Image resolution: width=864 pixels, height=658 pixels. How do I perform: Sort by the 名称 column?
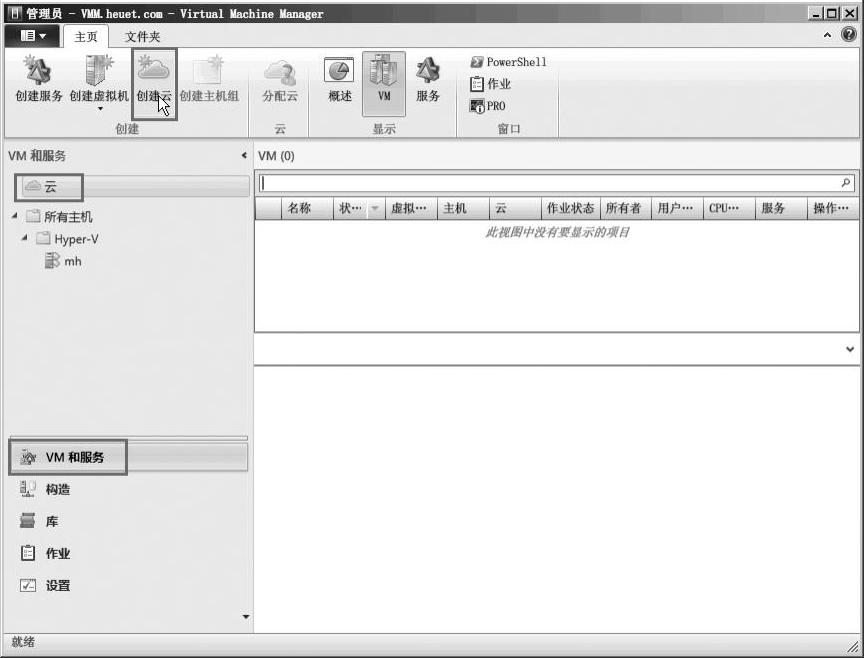[307, 208]
